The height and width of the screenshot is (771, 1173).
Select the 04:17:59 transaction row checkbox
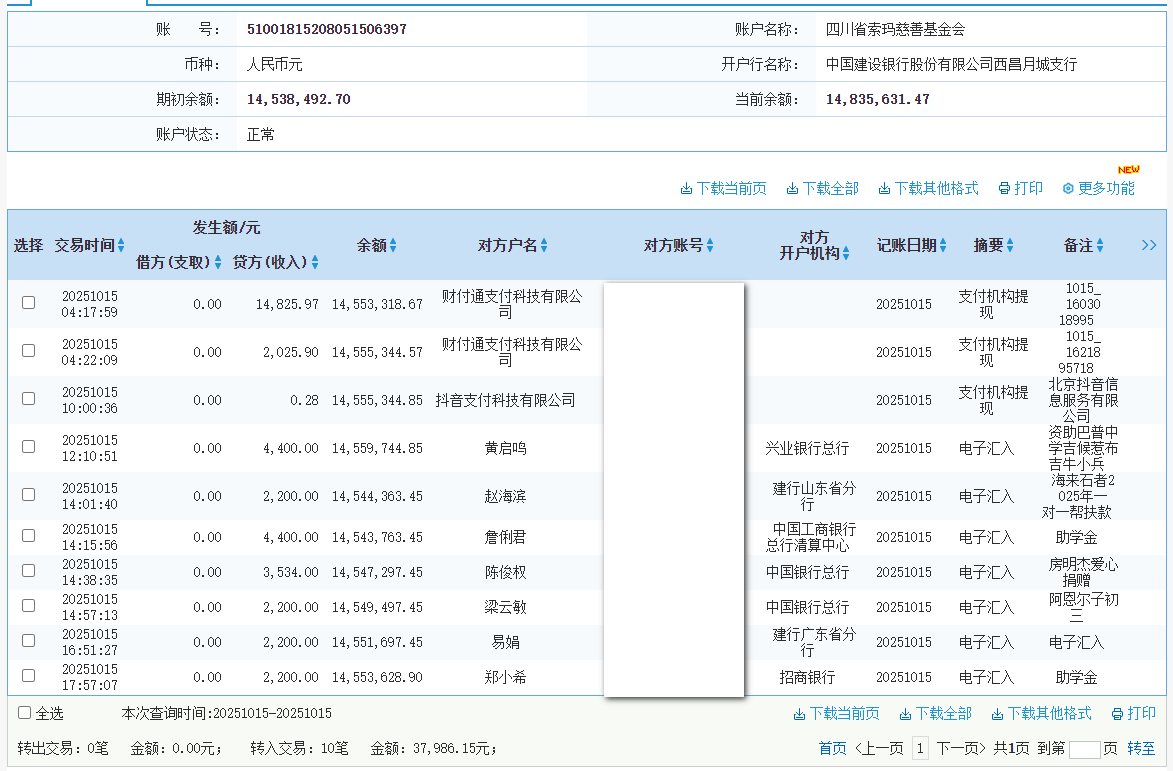pos(29,303)
